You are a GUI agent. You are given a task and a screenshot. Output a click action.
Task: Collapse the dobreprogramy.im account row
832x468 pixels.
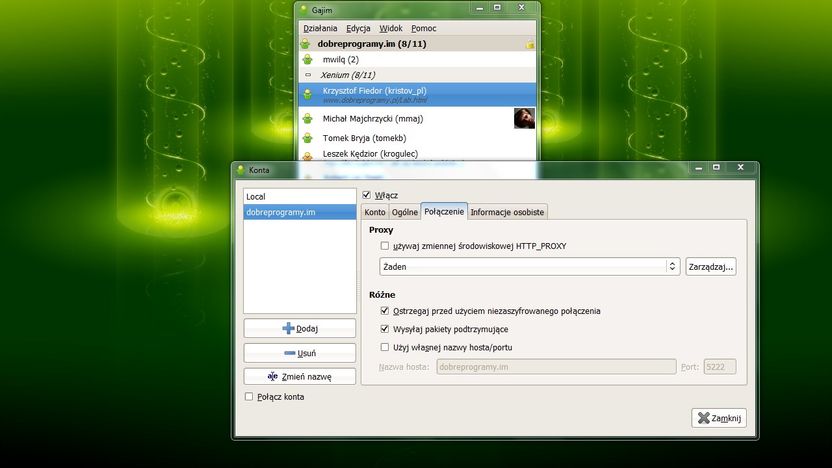click(x=306, y=44)
